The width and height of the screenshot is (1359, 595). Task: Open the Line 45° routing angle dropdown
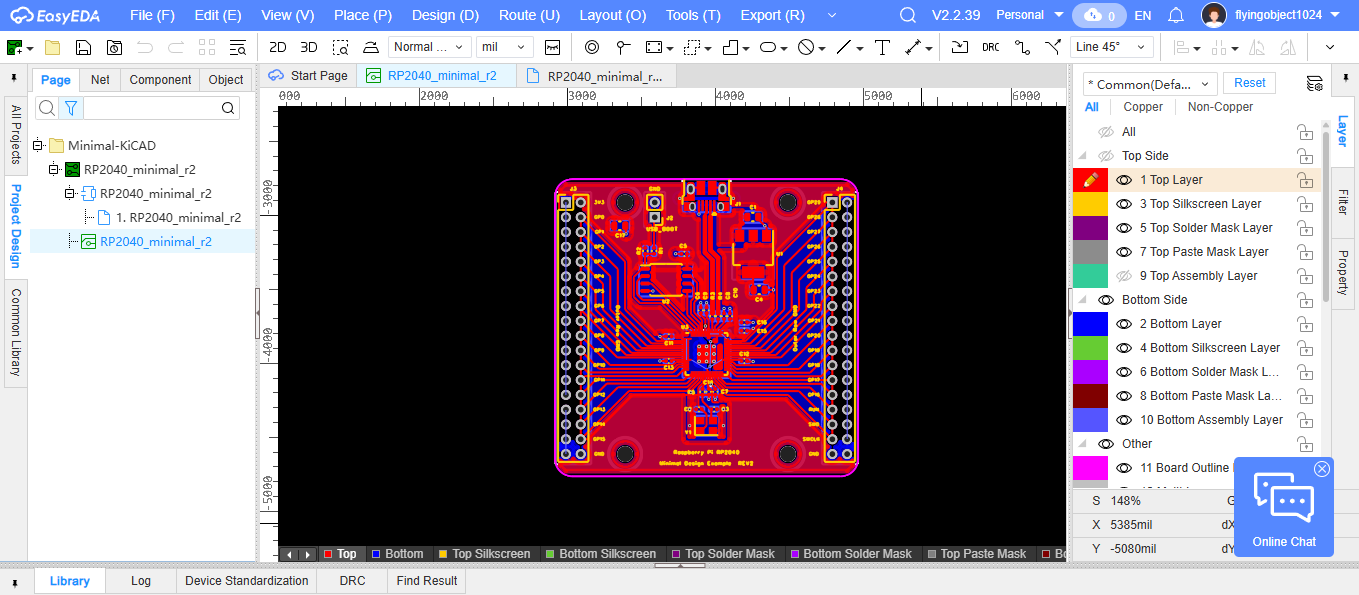[x=1112, y=47]
